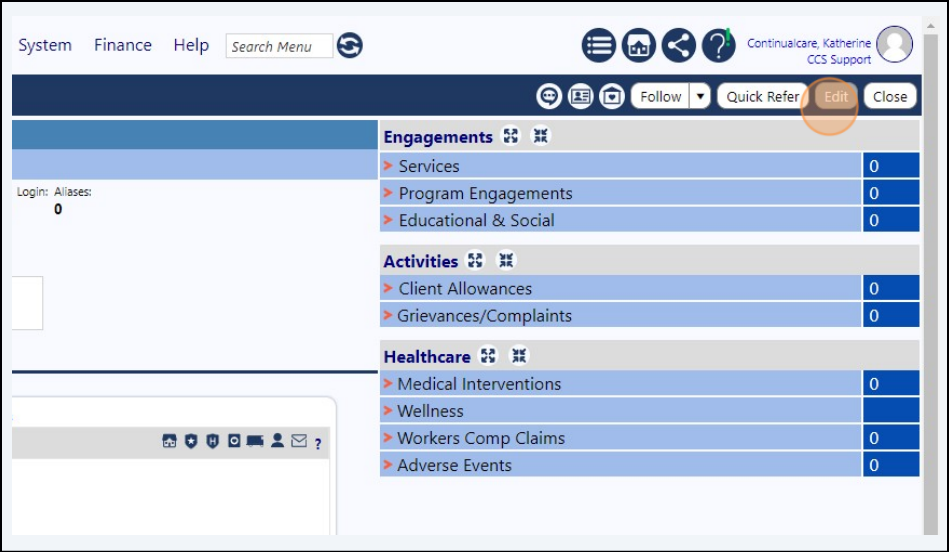Open the chat bubble icon in record toolbar

pos(549,96)
